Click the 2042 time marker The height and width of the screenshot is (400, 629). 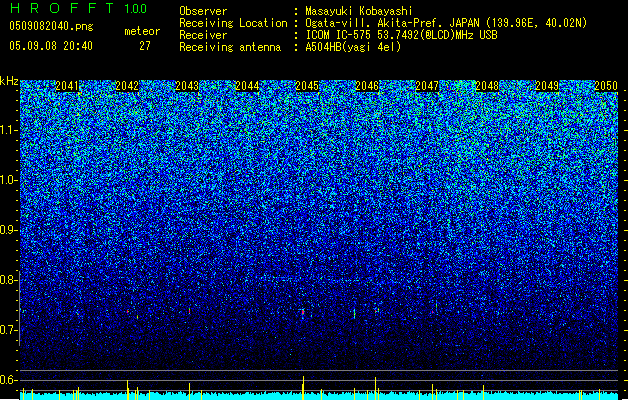(x=127, y=86)
